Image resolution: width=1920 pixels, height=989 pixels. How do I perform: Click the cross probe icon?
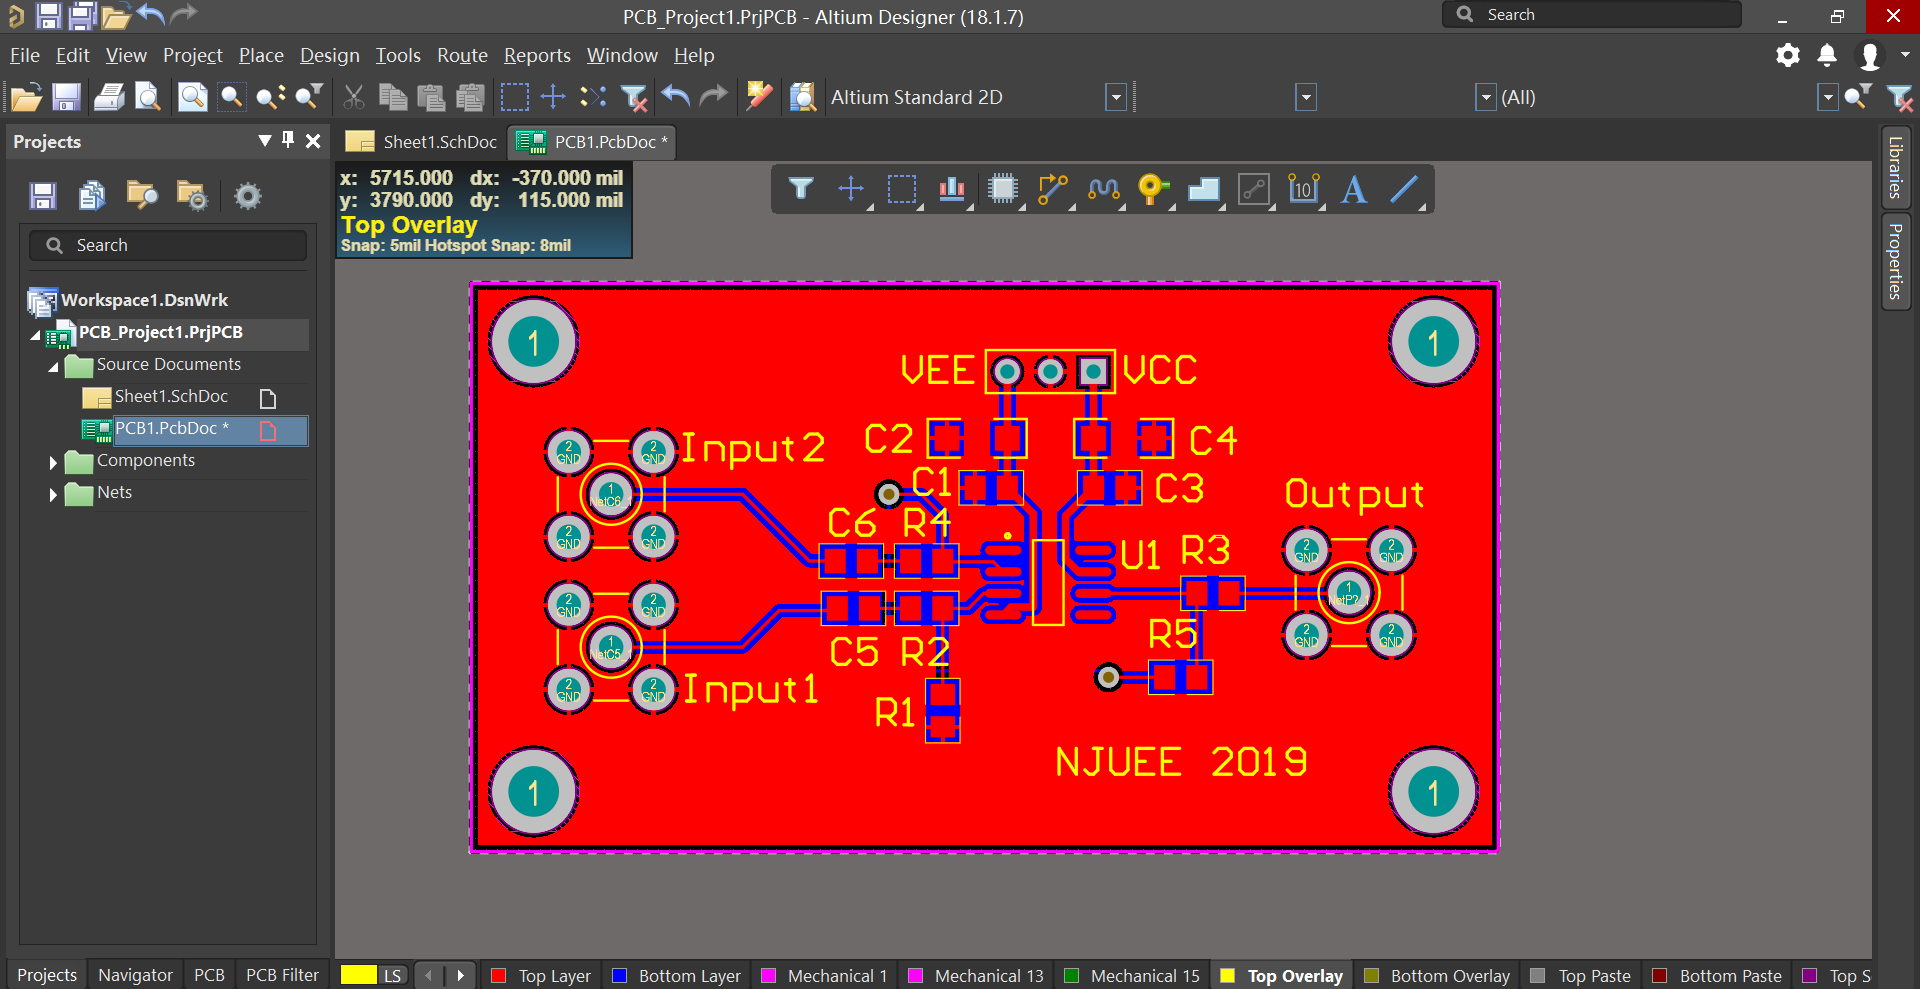click(759, 97)
